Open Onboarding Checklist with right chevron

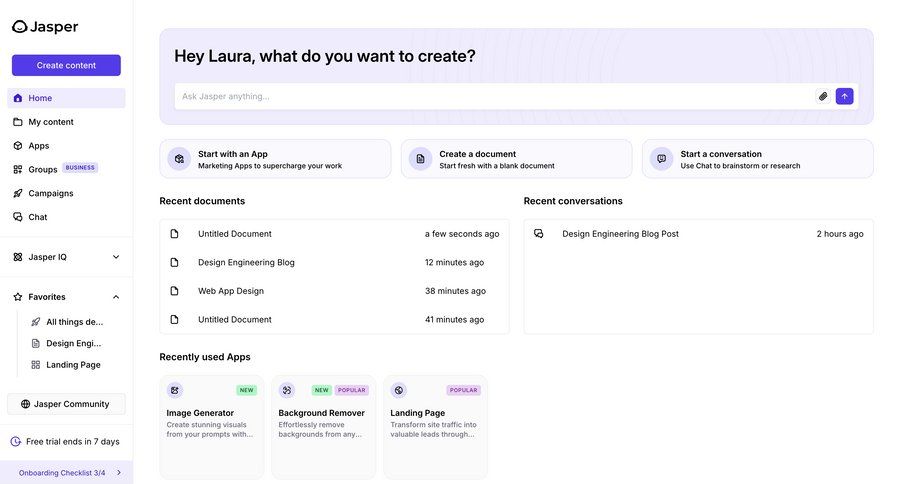tap(119, 473)
